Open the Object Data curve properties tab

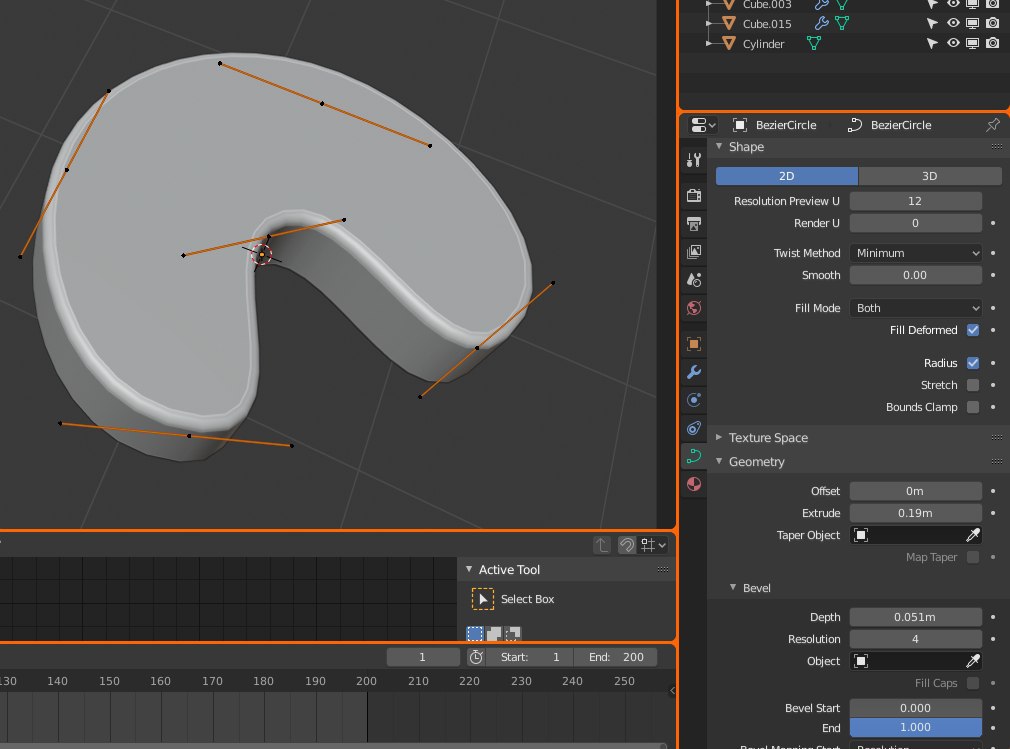coord(694,456)
